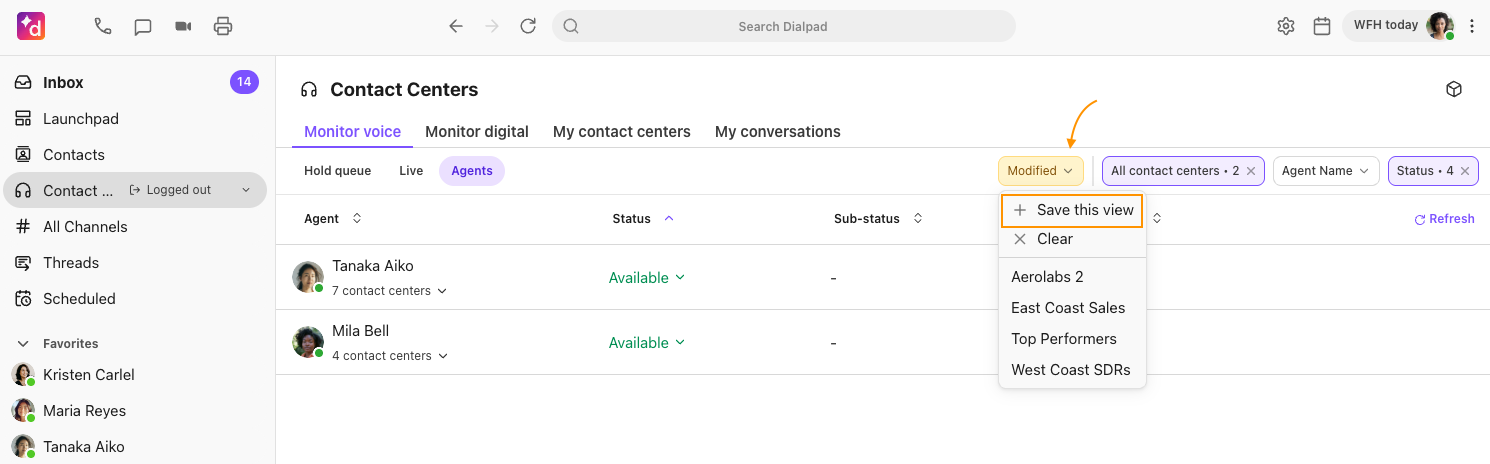Reload page with refresh icon
Image resolution: width=1490 pixels, height=464 pixels.
tap(528, 26)
